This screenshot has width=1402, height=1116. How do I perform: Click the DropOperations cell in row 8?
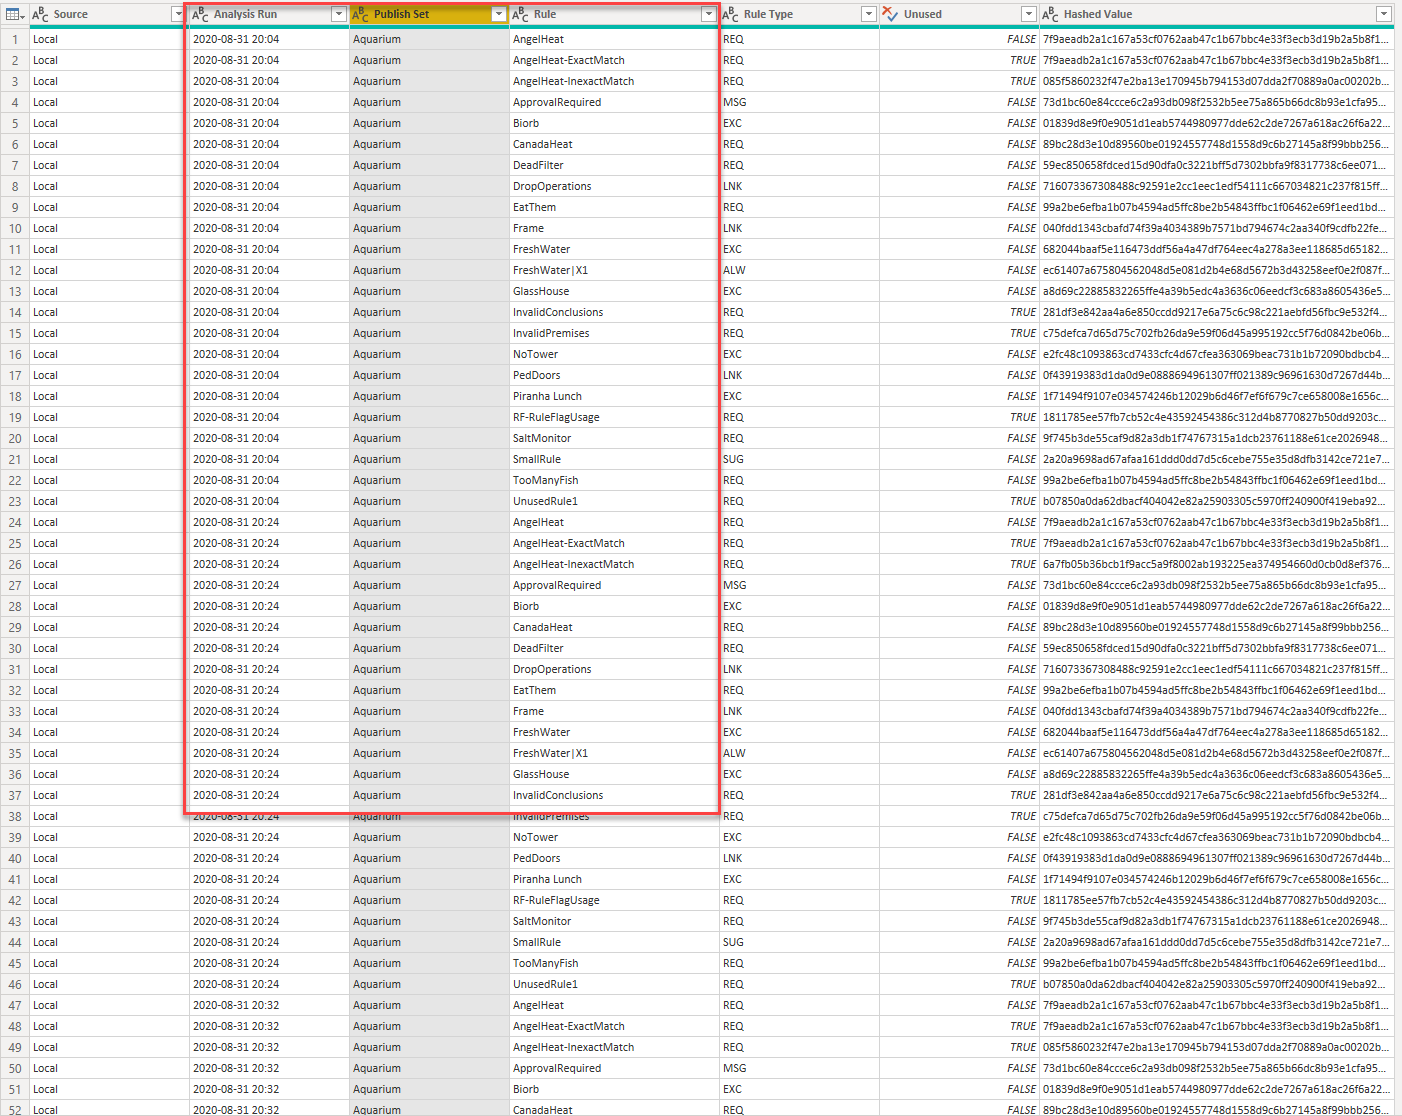click(614, 186)
